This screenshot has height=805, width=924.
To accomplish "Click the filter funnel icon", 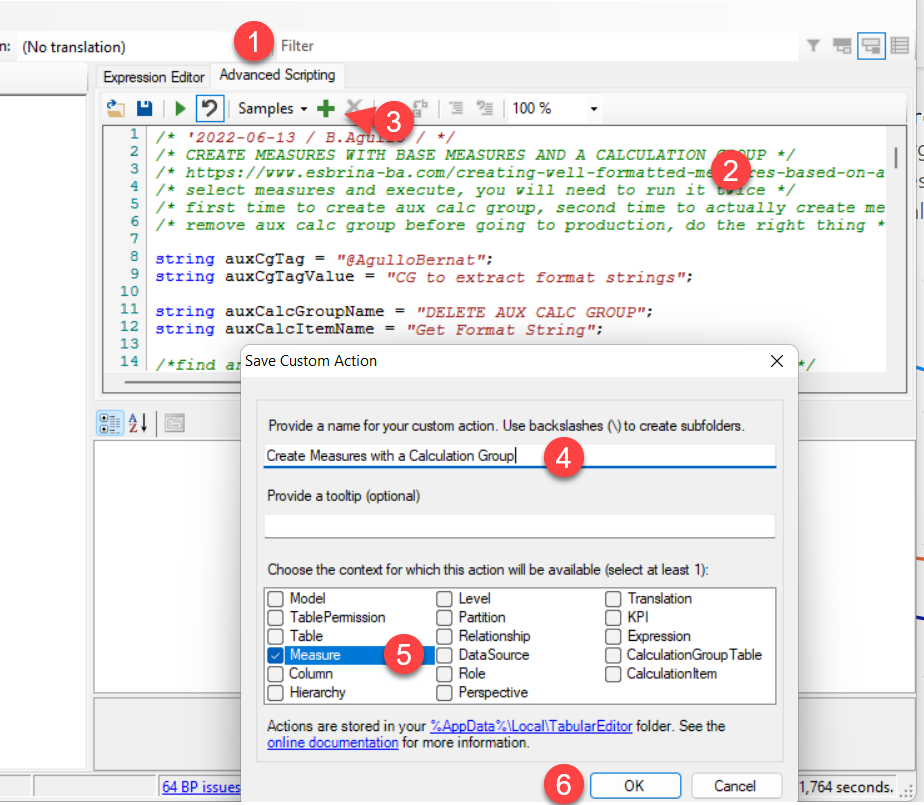I will pyautogui.click(x=814, y=46).
